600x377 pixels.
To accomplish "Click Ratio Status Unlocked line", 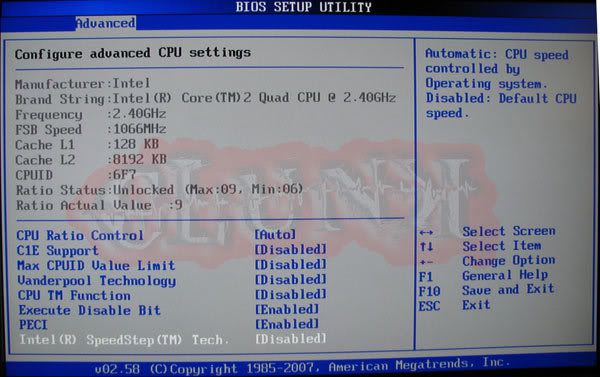I will tap(160, 190).
